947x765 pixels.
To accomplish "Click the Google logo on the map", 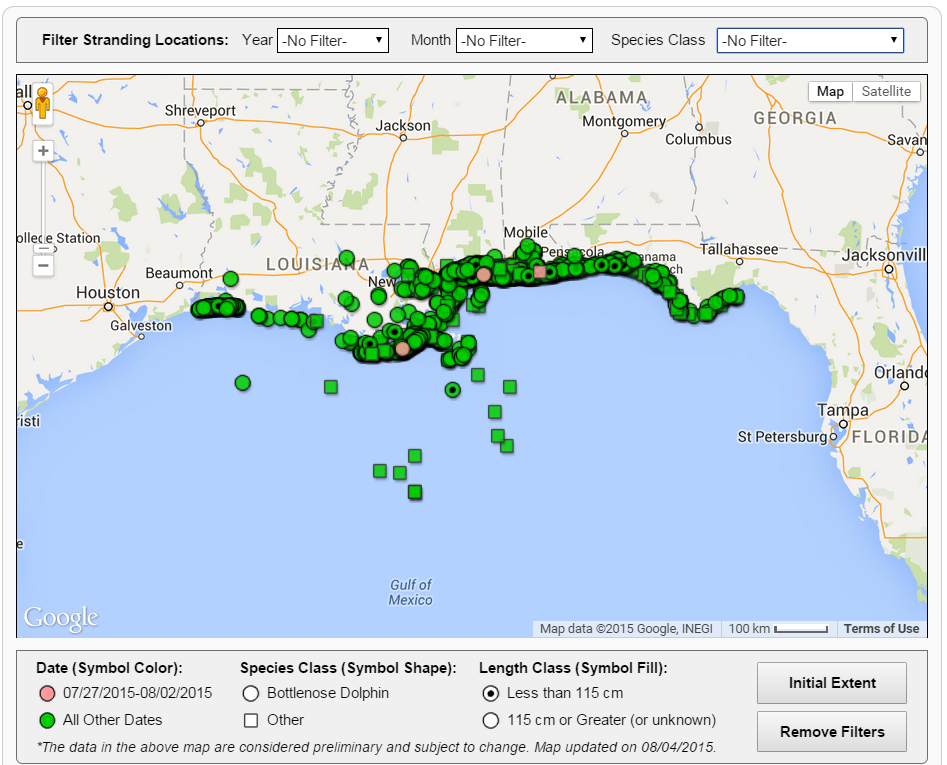I will click(x=61, y=618).
